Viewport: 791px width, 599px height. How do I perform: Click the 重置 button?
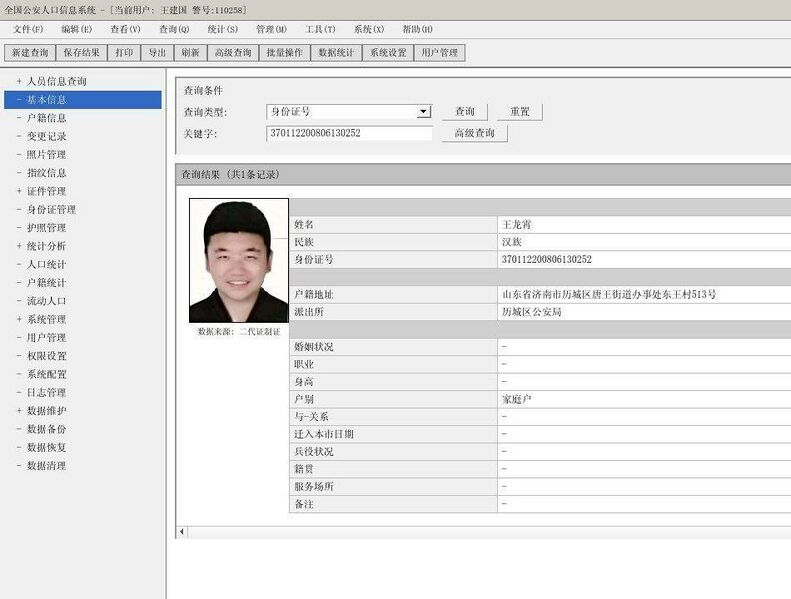520,112
